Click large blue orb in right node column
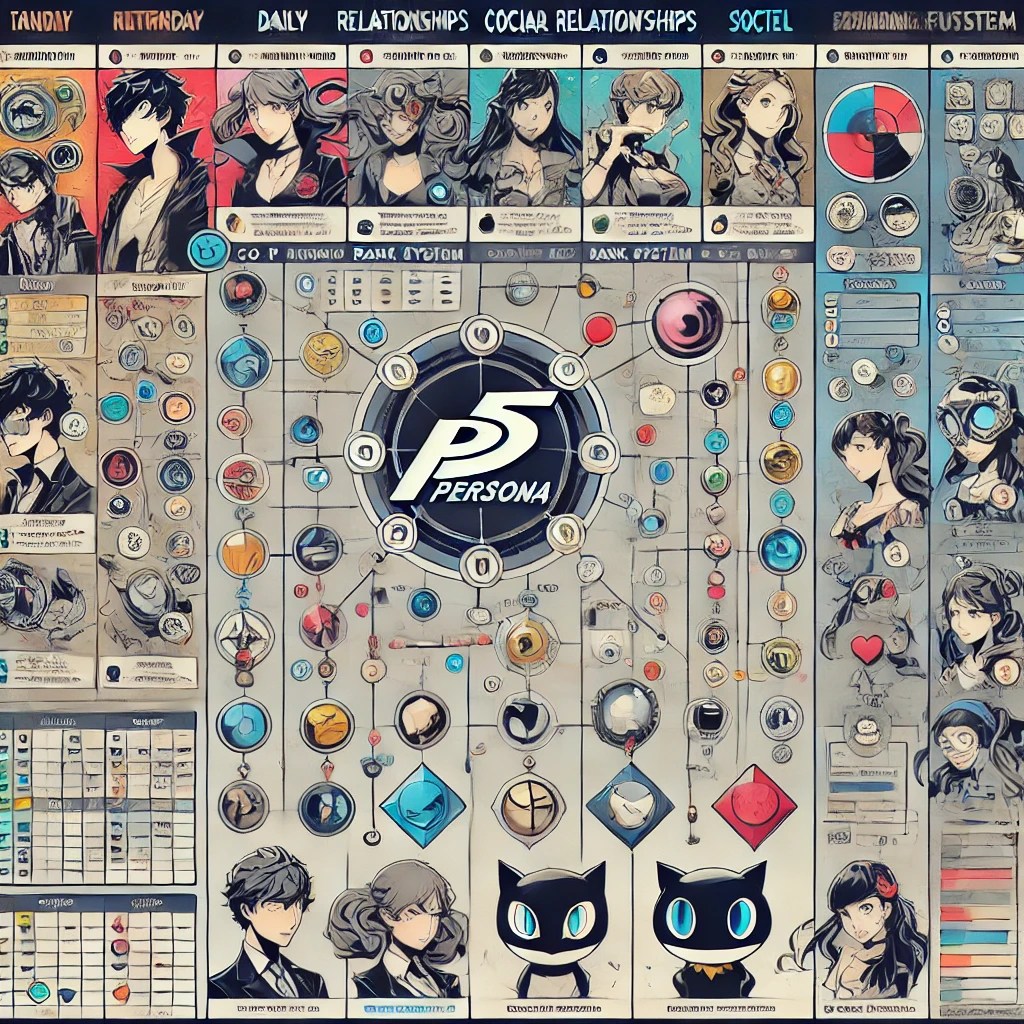This screenshot has height=1024, width=1024. (782, 549)
